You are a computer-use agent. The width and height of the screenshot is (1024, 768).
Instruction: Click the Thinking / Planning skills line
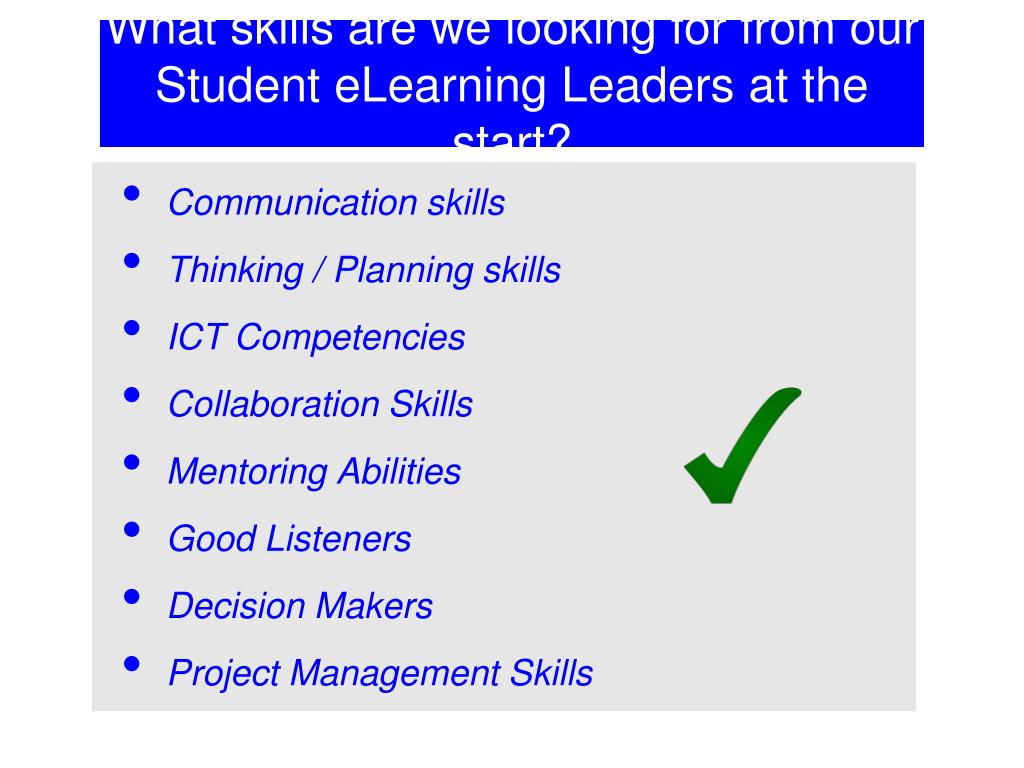364,270
